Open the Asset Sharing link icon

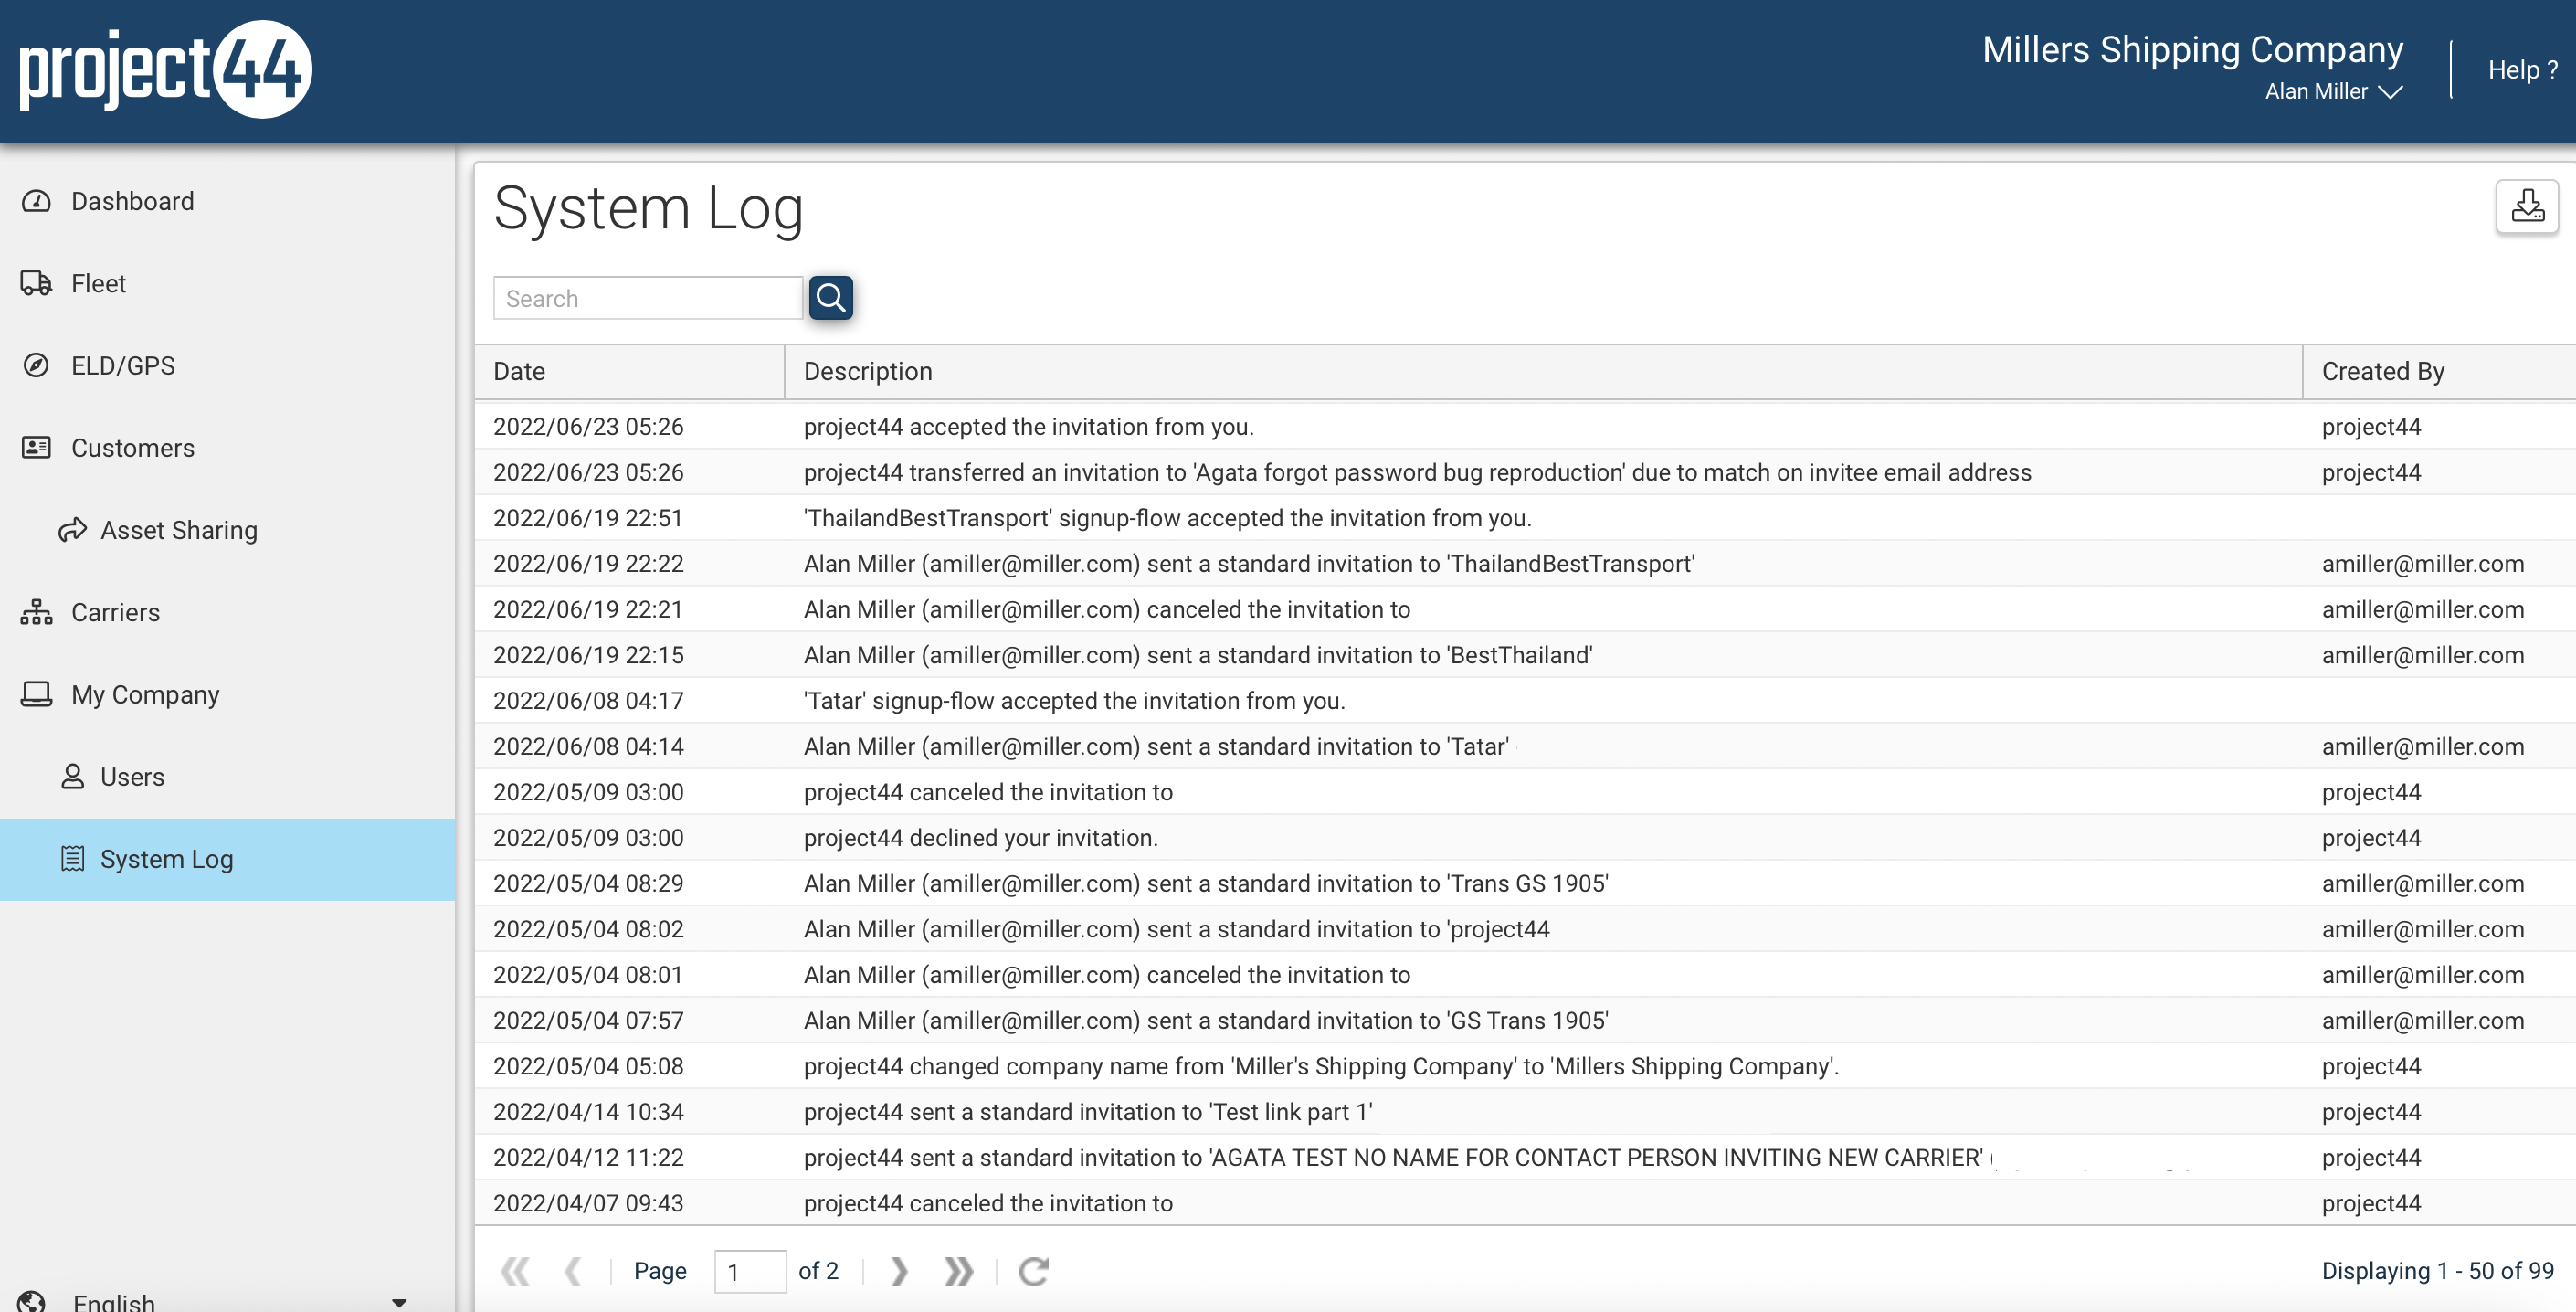click(70, 530)
